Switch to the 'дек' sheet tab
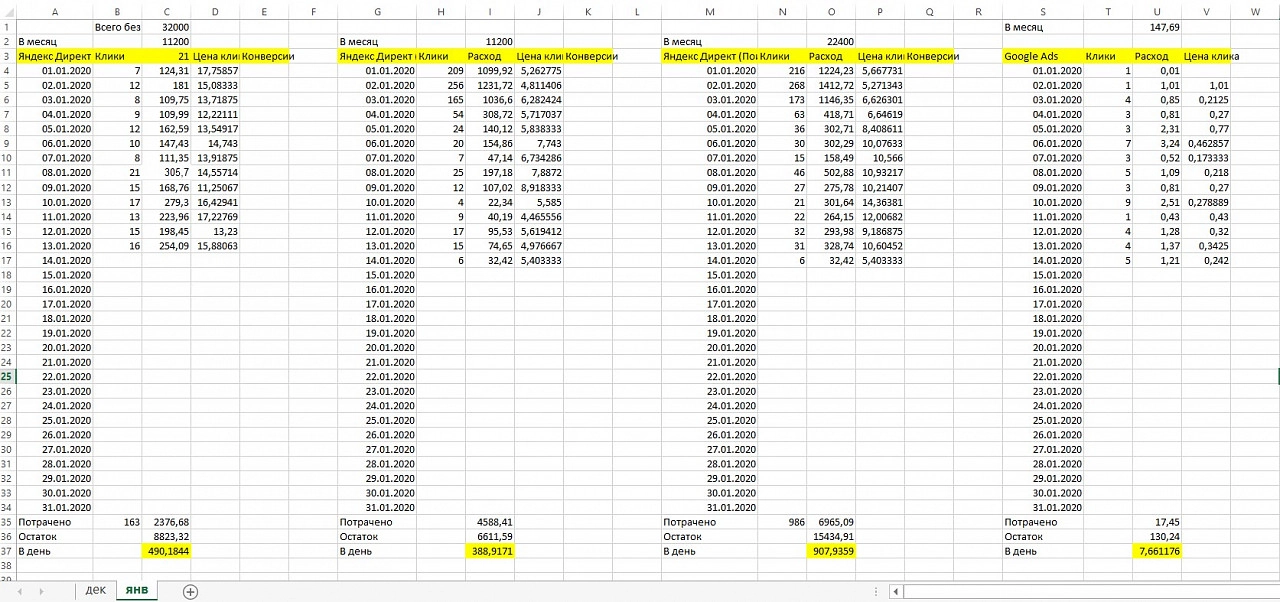 [95, 590]
